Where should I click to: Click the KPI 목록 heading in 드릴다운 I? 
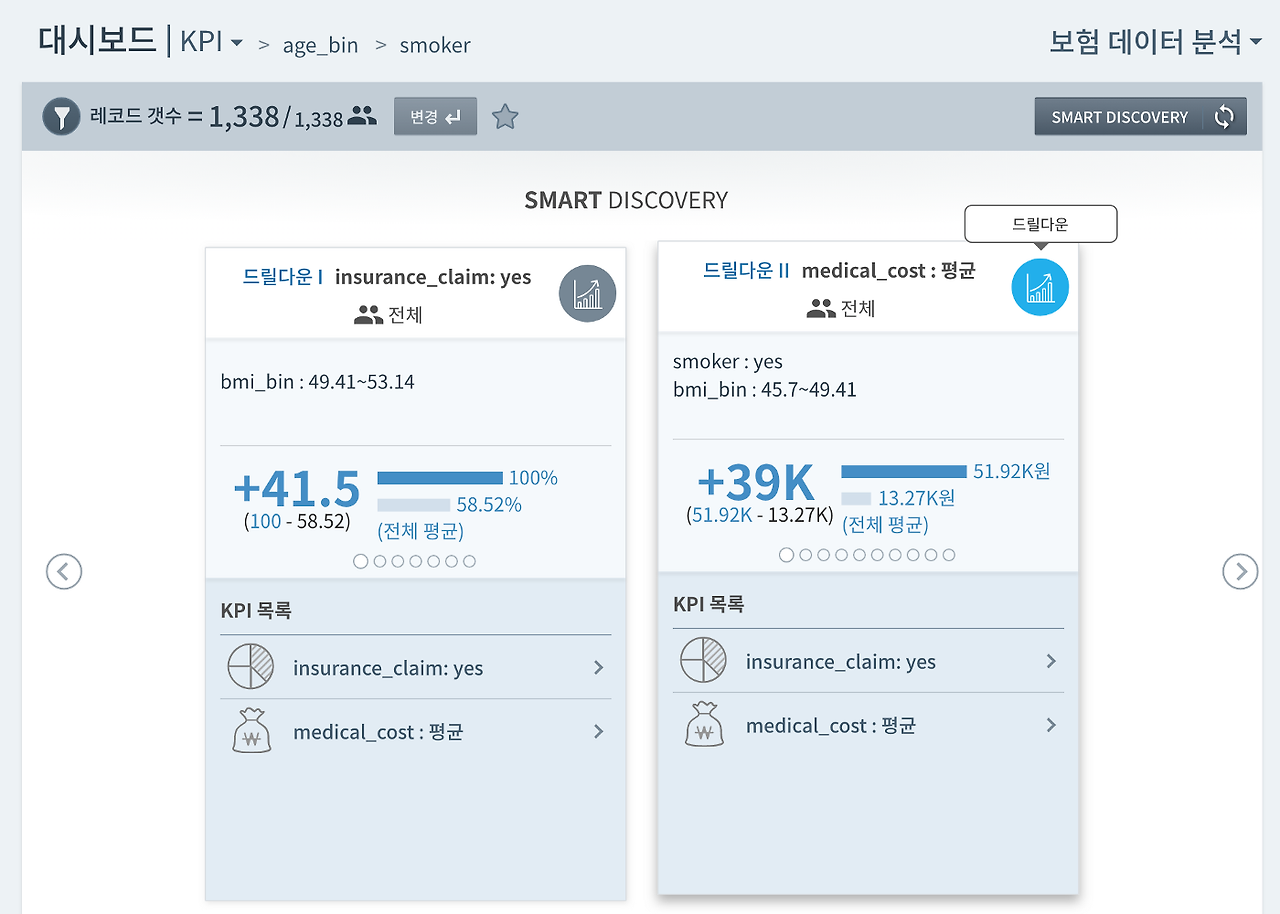(x=256, y=610)
